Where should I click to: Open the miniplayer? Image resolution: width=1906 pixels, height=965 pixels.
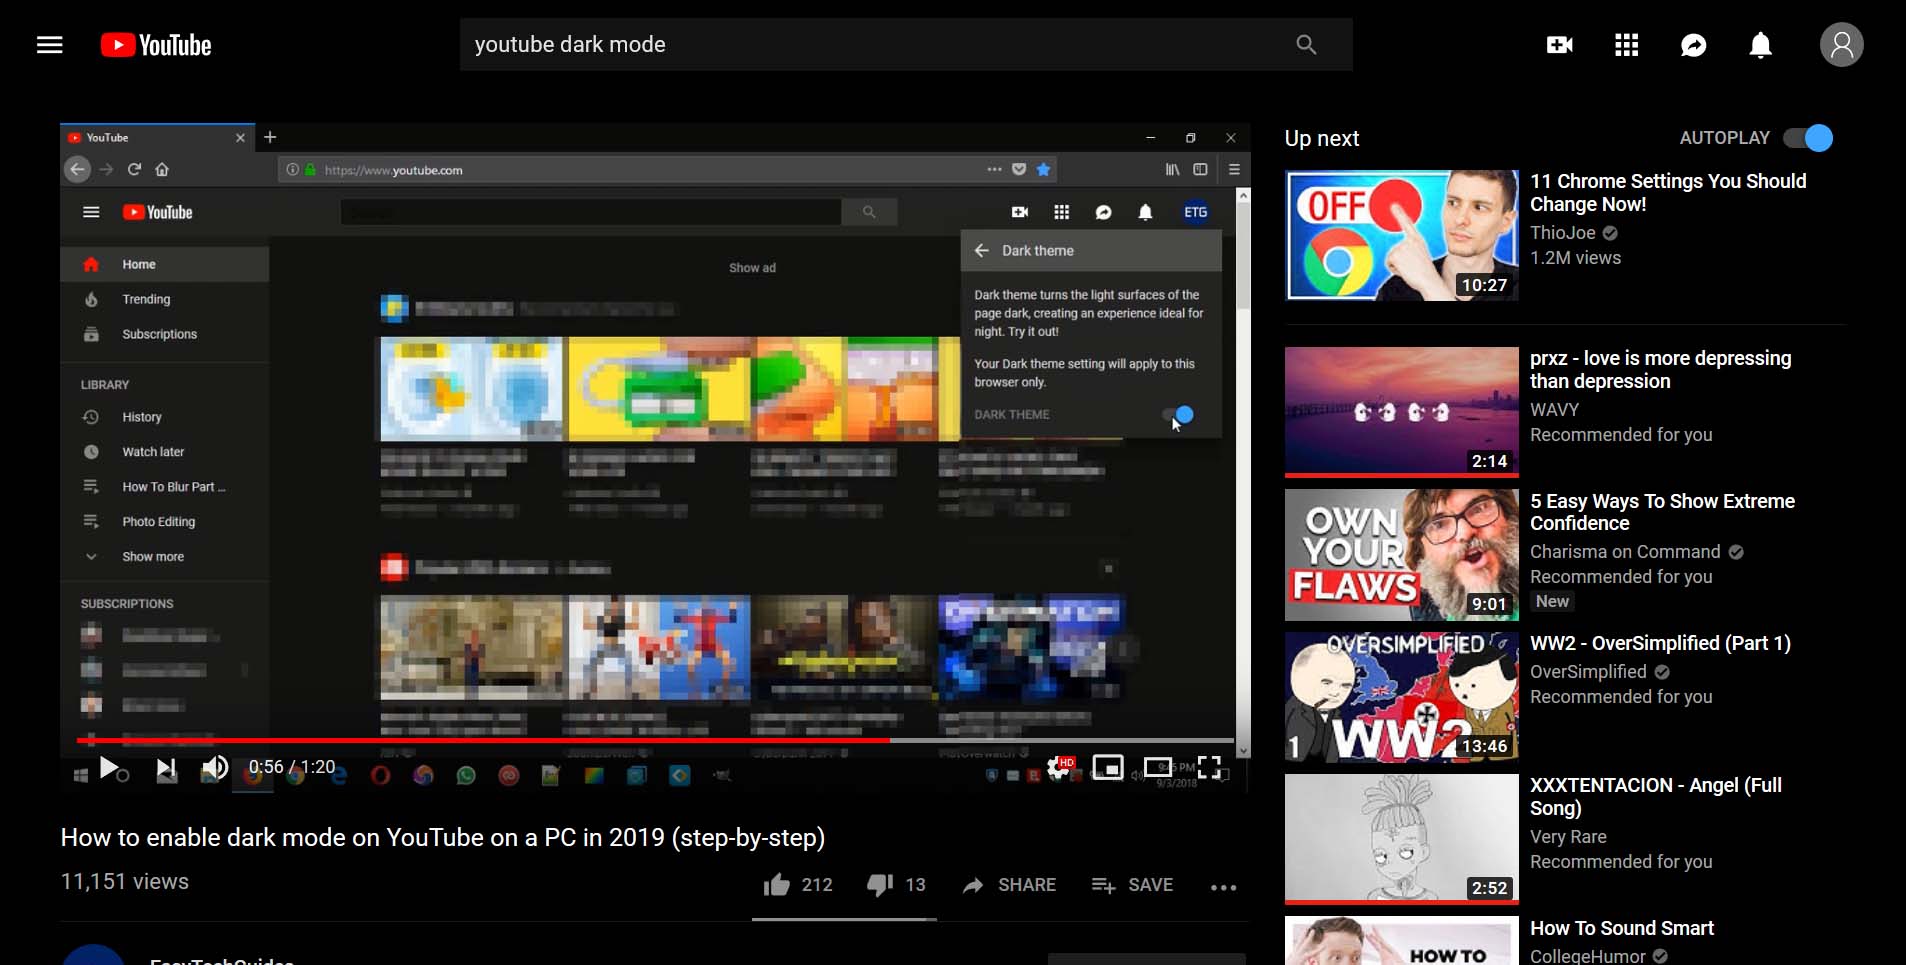[x=1107, y=767]
